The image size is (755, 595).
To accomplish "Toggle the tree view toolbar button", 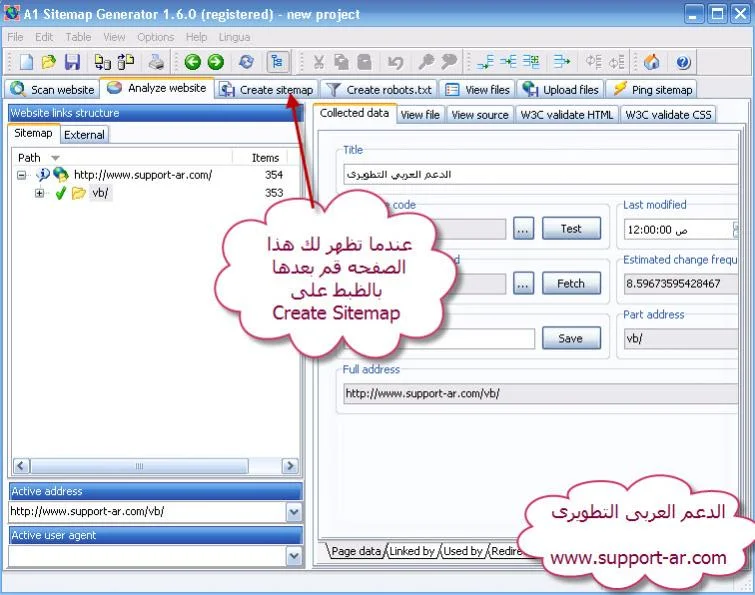I will pyautogui.click(x=277, y=62).
